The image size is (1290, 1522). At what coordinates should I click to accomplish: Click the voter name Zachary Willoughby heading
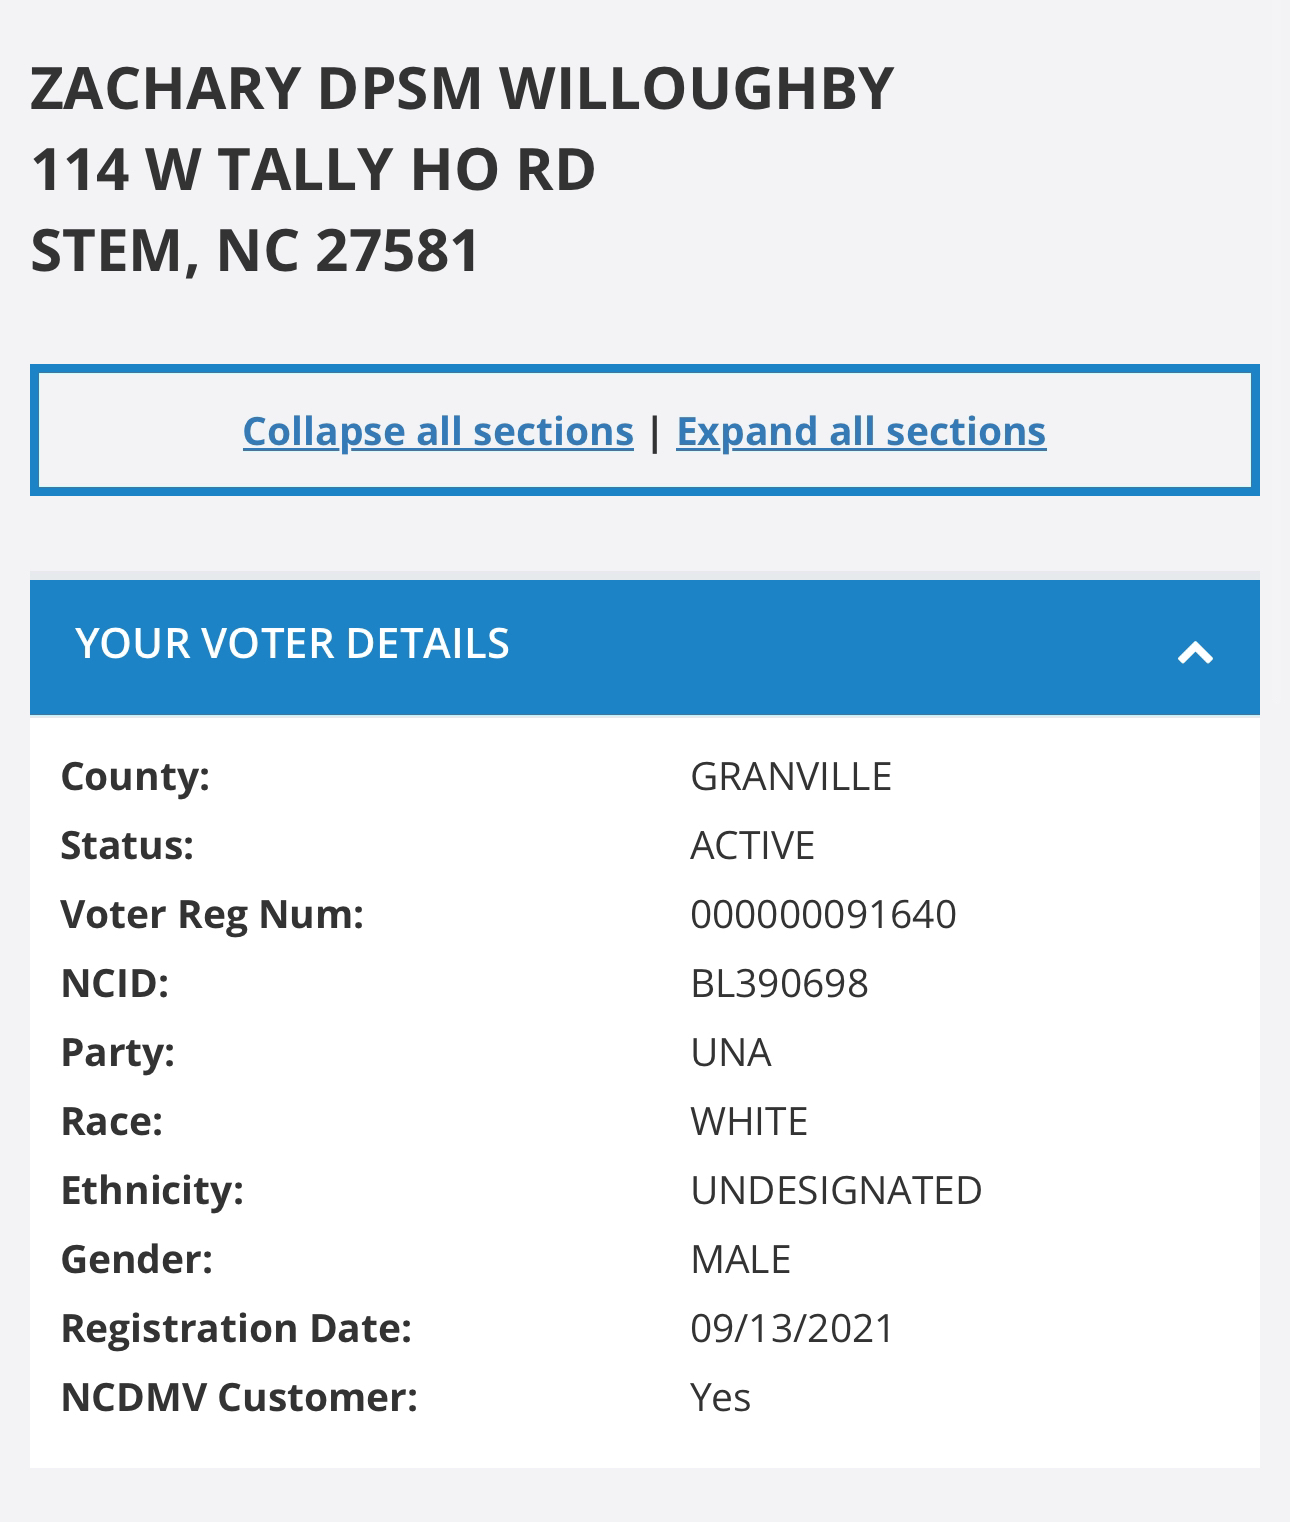click(x=461, y=88)
